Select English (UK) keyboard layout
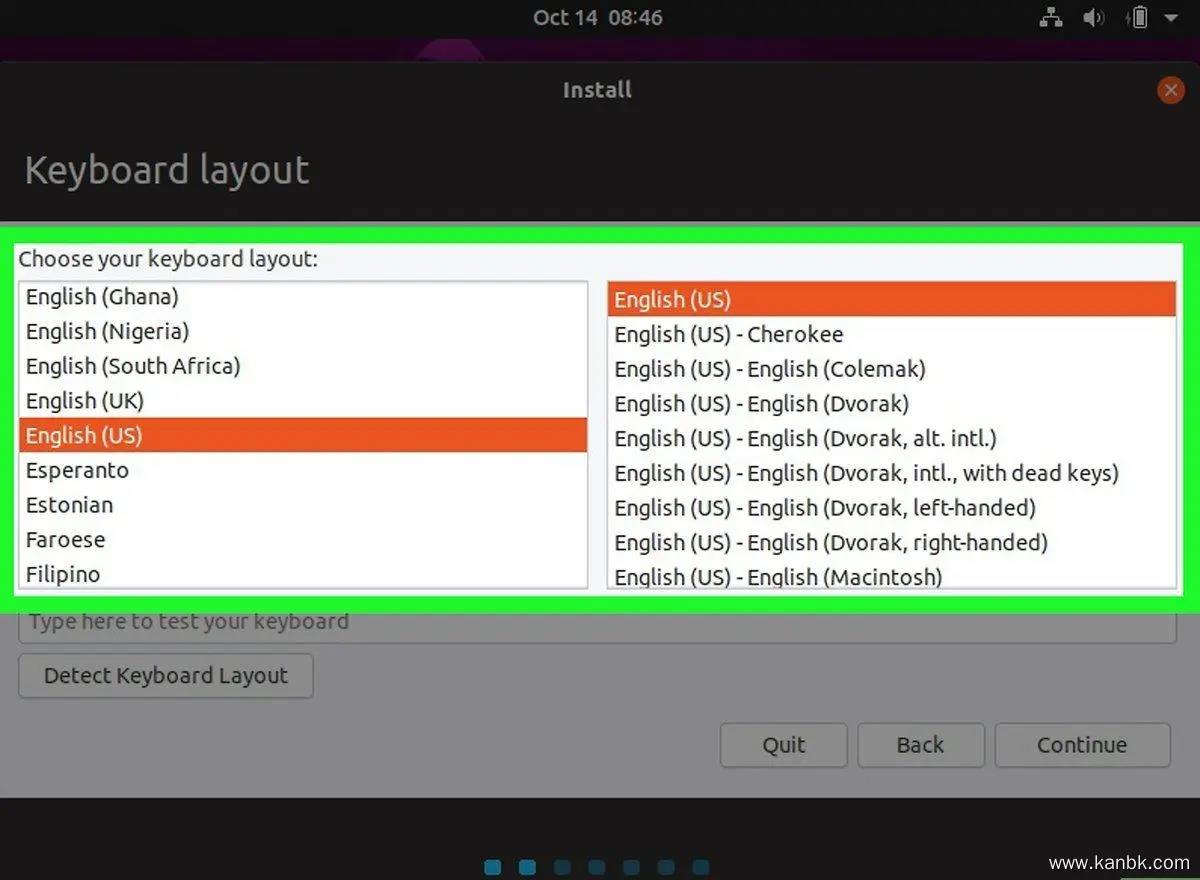1200x880 pixels. tap(85, 401)
